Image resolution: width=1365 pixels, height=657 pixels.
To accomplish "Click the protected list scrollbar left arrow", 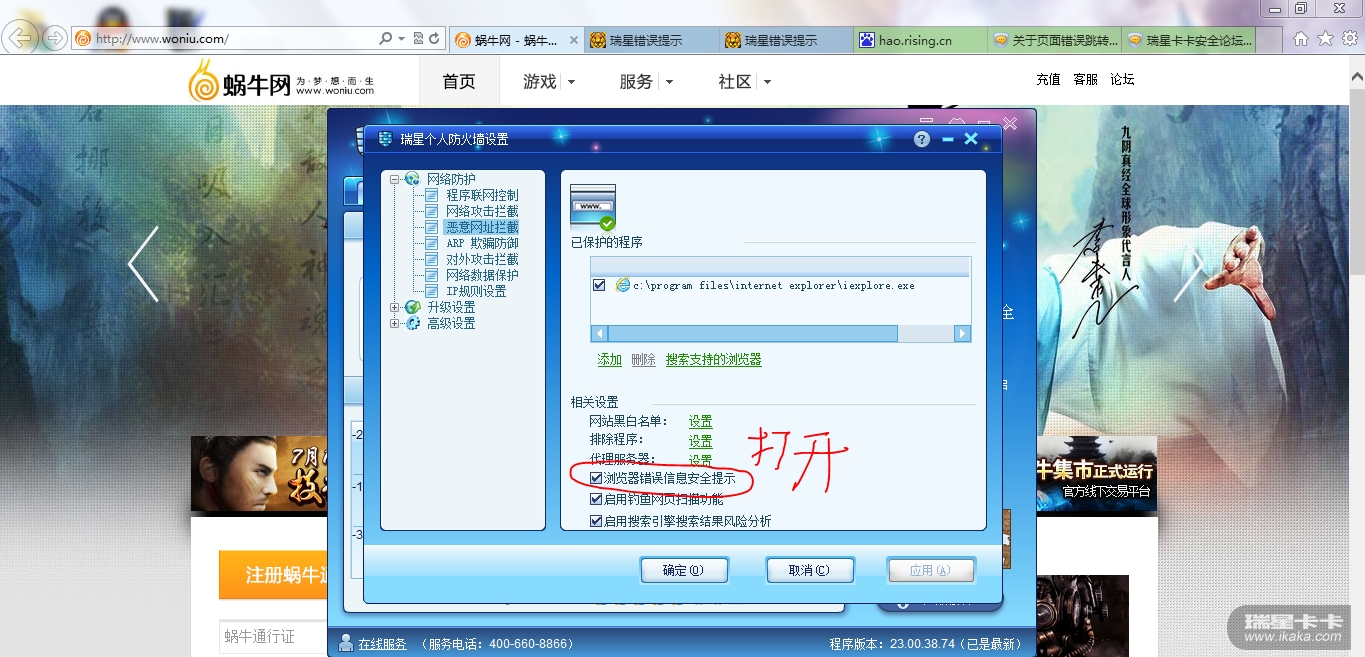I will coord(599,334).
